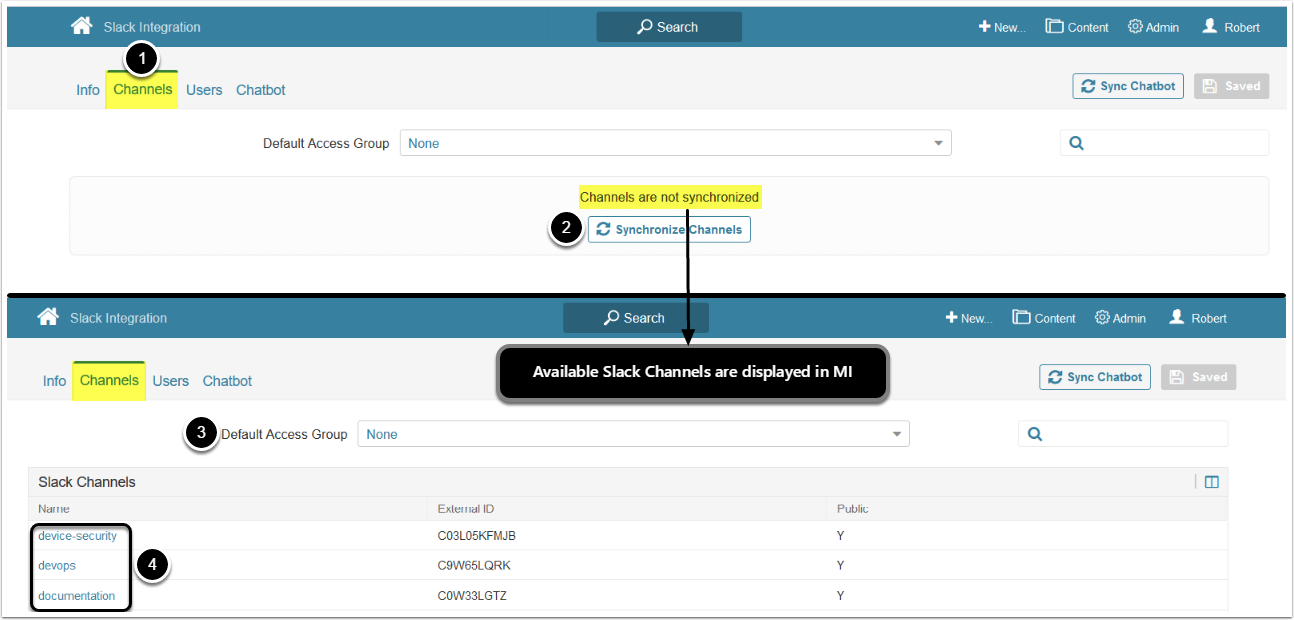Click the filter search field in lower panel
Screen dimensions: 1294x620
(x=1123, y=434)
